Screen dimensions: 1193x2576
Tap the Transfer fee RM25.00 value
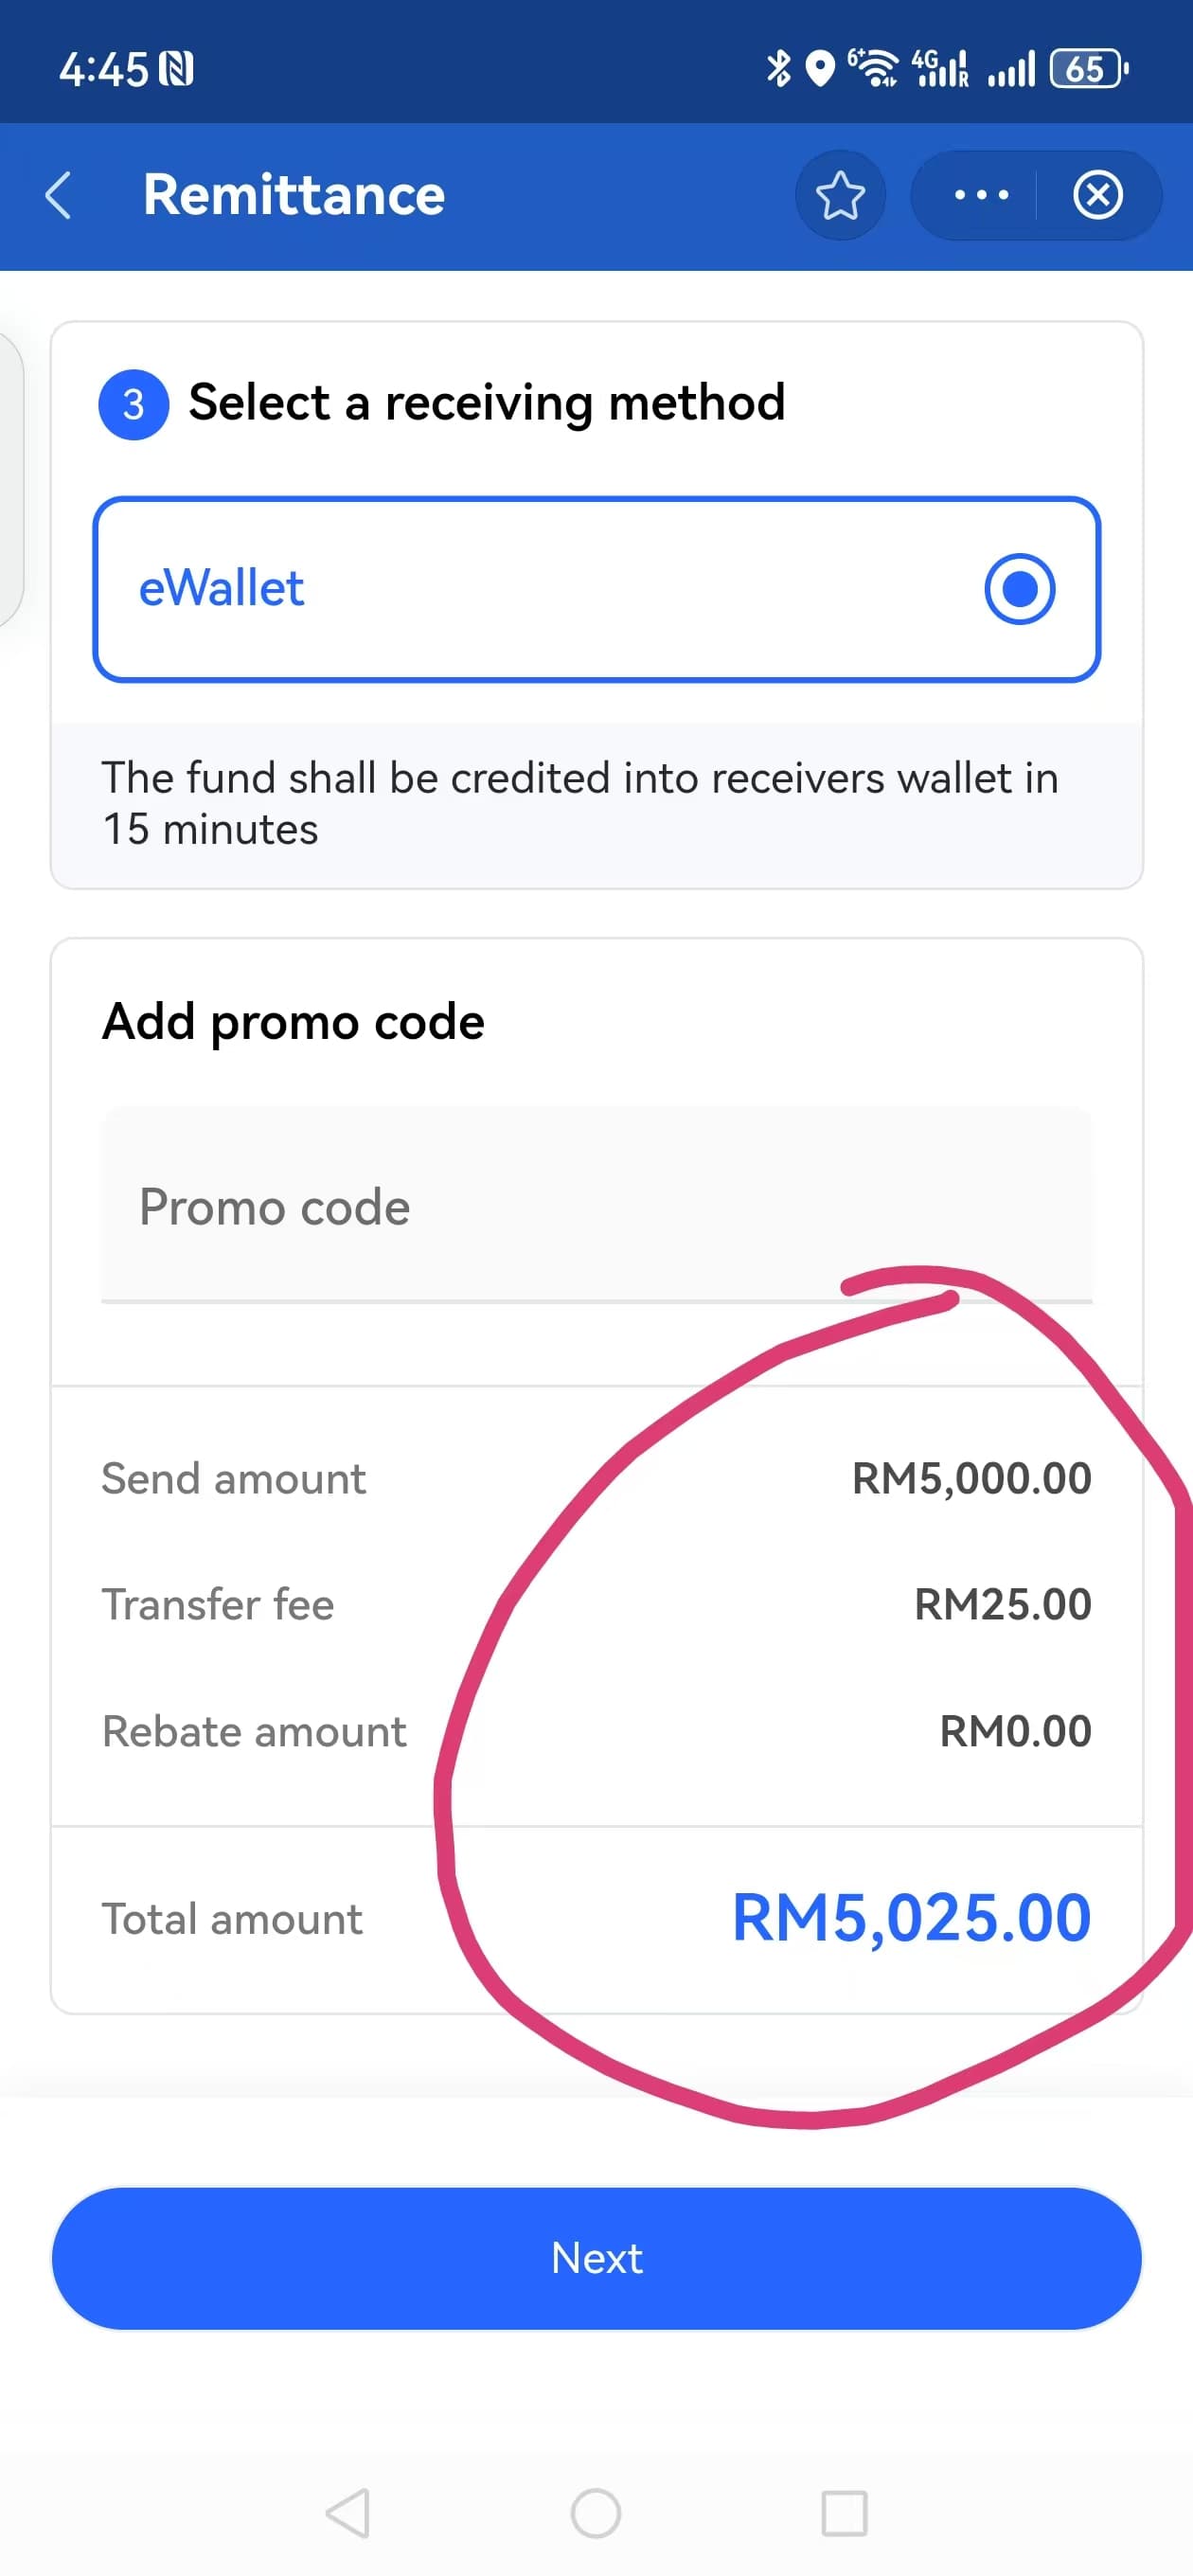tap(1002, 1604)
